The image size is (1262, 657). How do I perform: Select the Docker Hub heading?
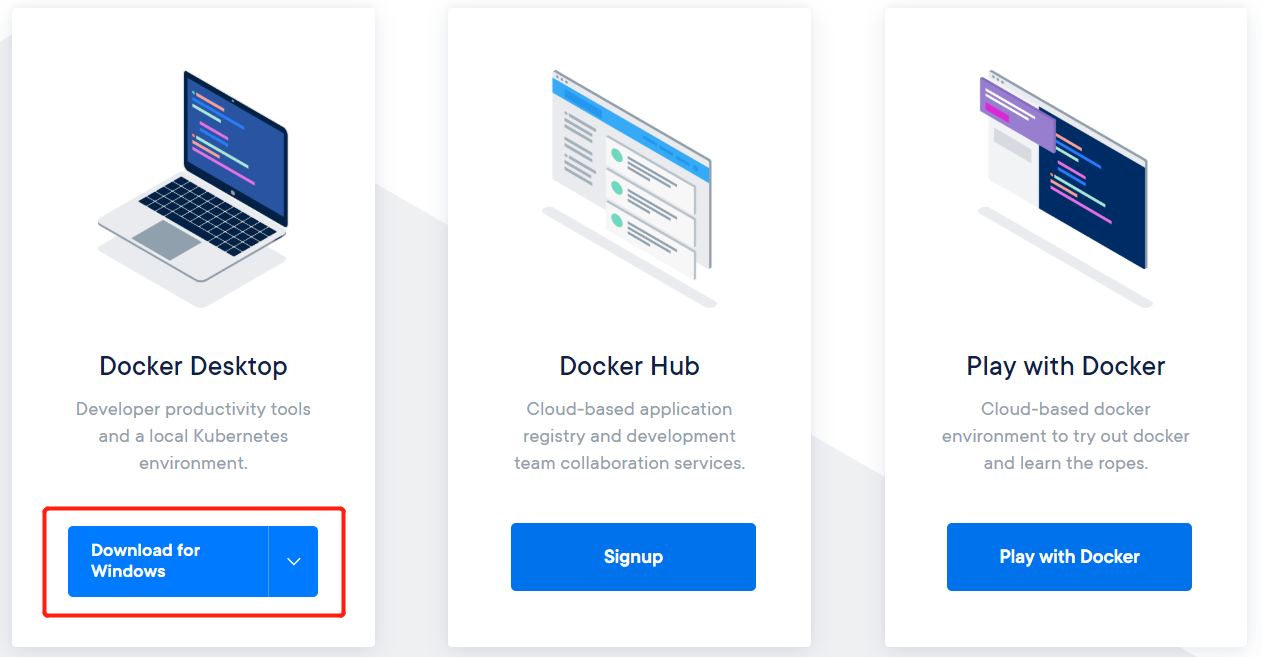pyautogui.click(x=629, y=366)
